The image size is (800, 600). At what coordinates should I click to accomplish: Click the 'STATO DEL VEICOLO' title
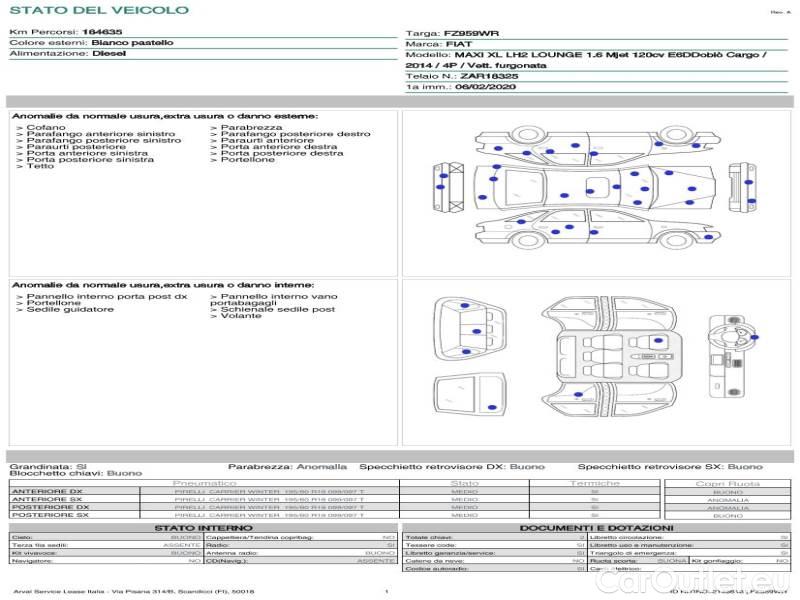click(98, 10)
